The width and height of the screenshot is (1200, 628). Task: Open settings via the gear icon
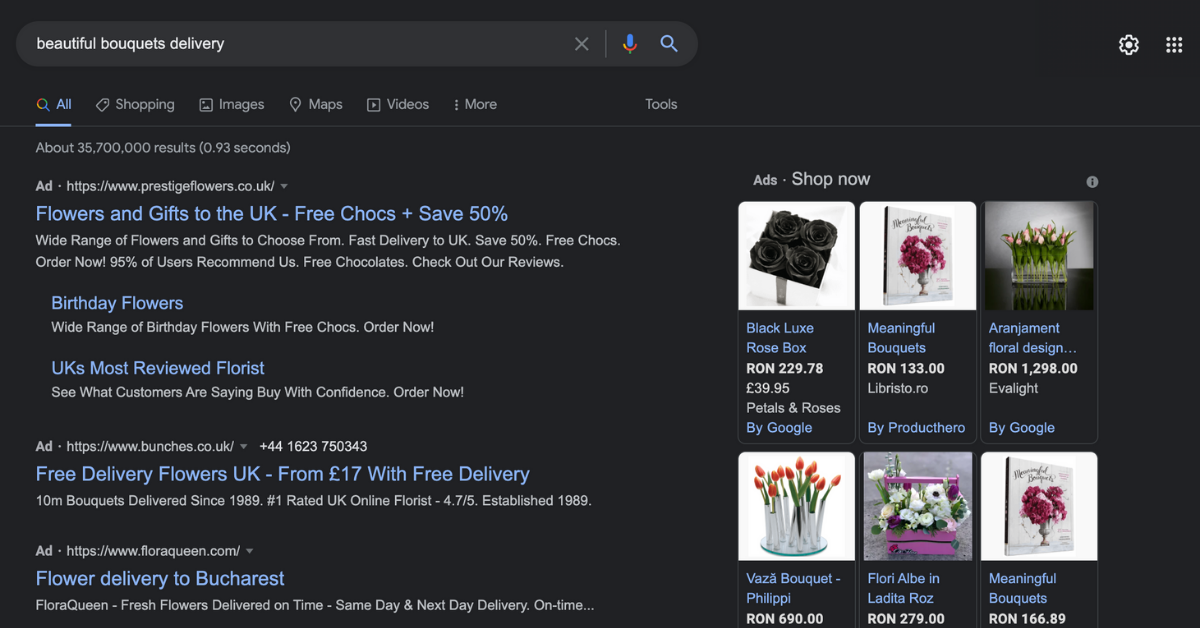tap(1129, 45)
